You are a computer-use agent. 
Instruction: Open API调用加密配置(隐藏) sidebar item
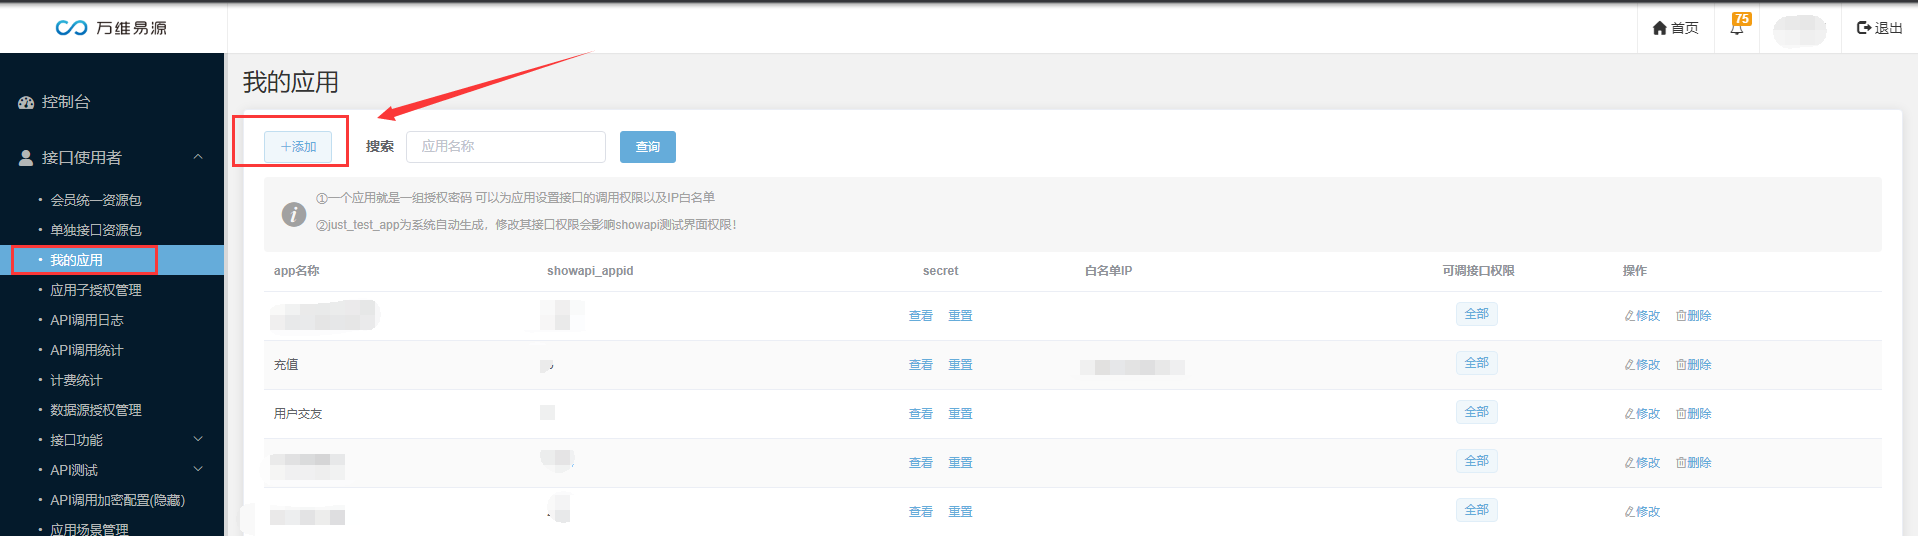(118, 500)
